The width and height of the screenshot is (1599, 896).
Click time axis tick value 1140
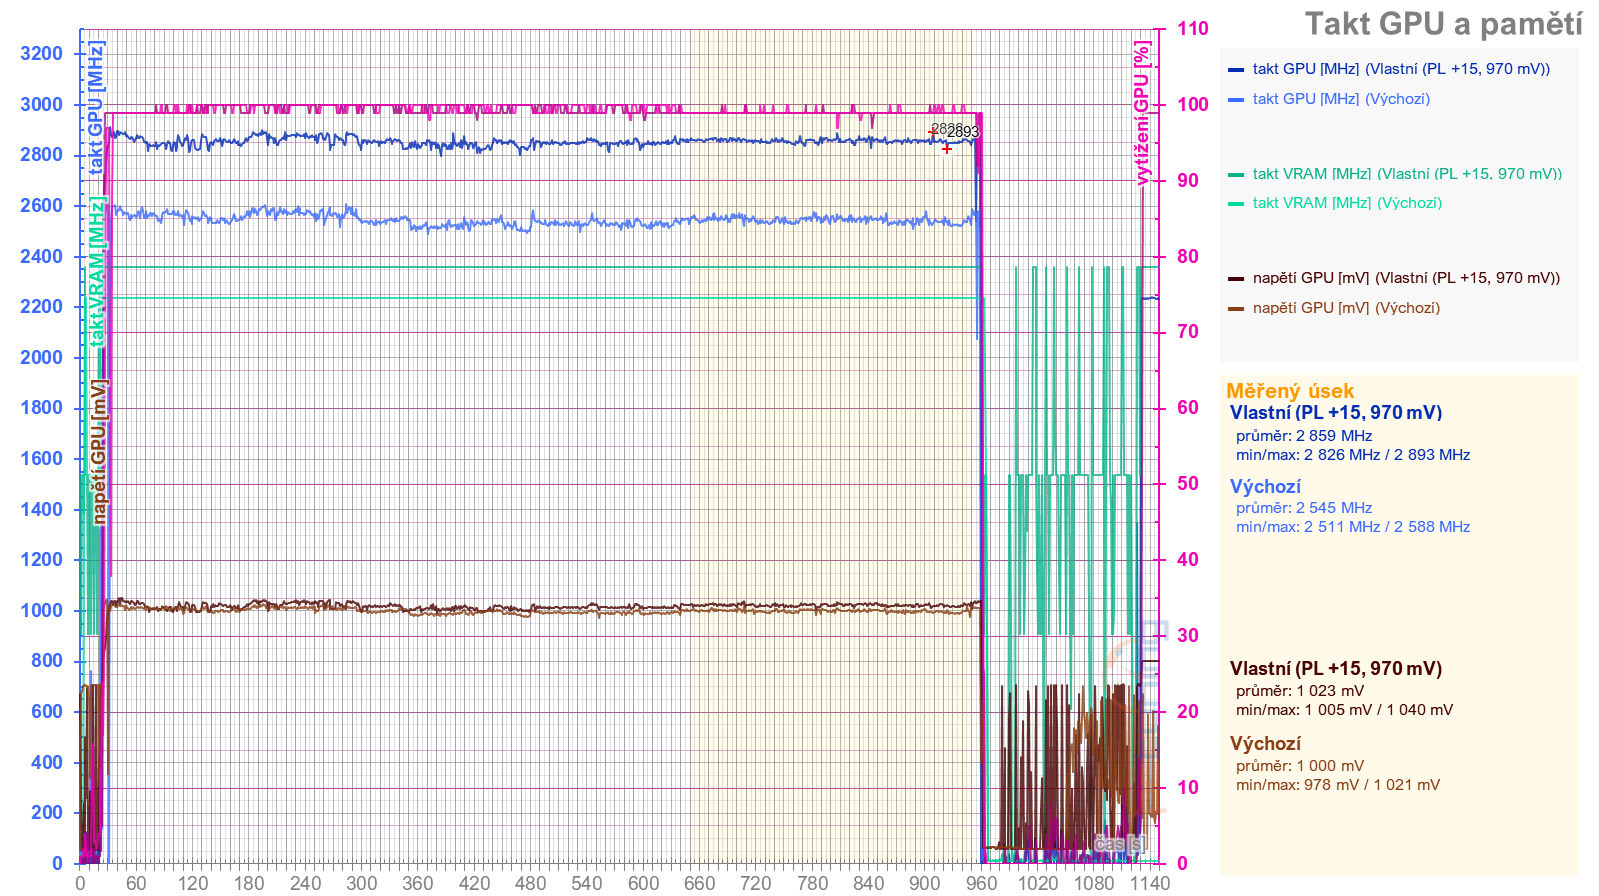point(1150,883)
